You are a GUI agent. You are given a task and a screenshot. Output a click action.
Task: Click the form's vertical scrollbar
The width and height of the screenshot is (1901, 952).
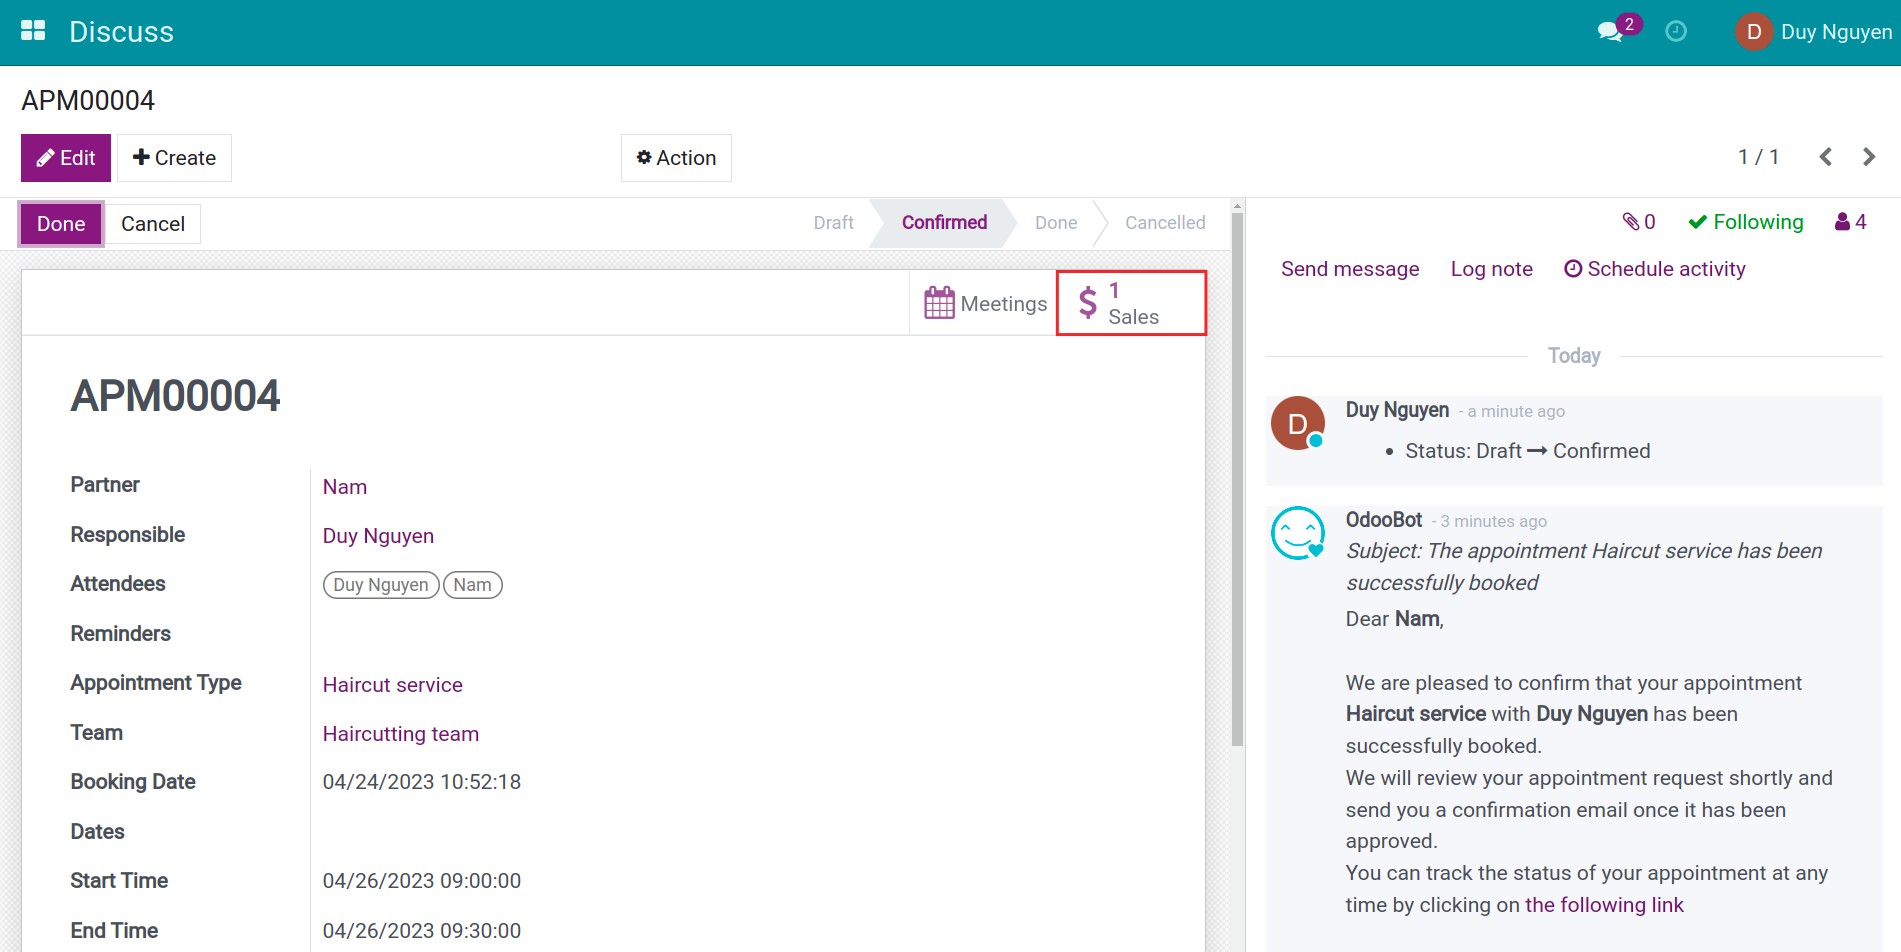coord(1237,480)
